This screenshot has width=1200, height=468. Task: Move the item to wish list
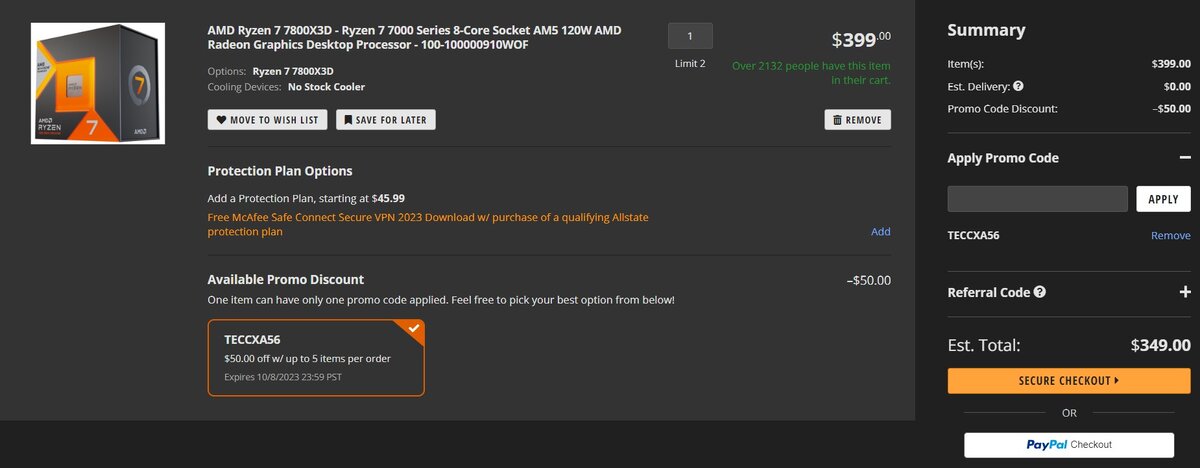(x=267, y=120)
